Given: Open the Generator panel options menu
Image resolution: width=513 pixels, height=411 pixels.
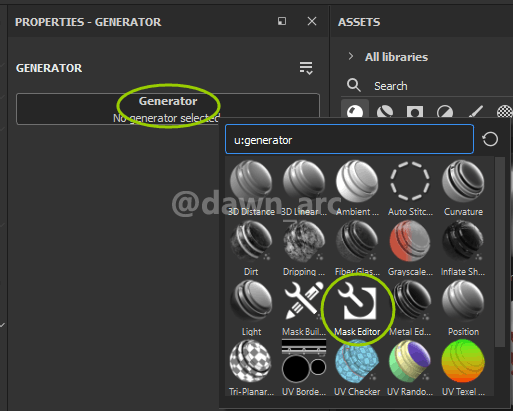Looking at the screenshot, I should tap(306, 68).
